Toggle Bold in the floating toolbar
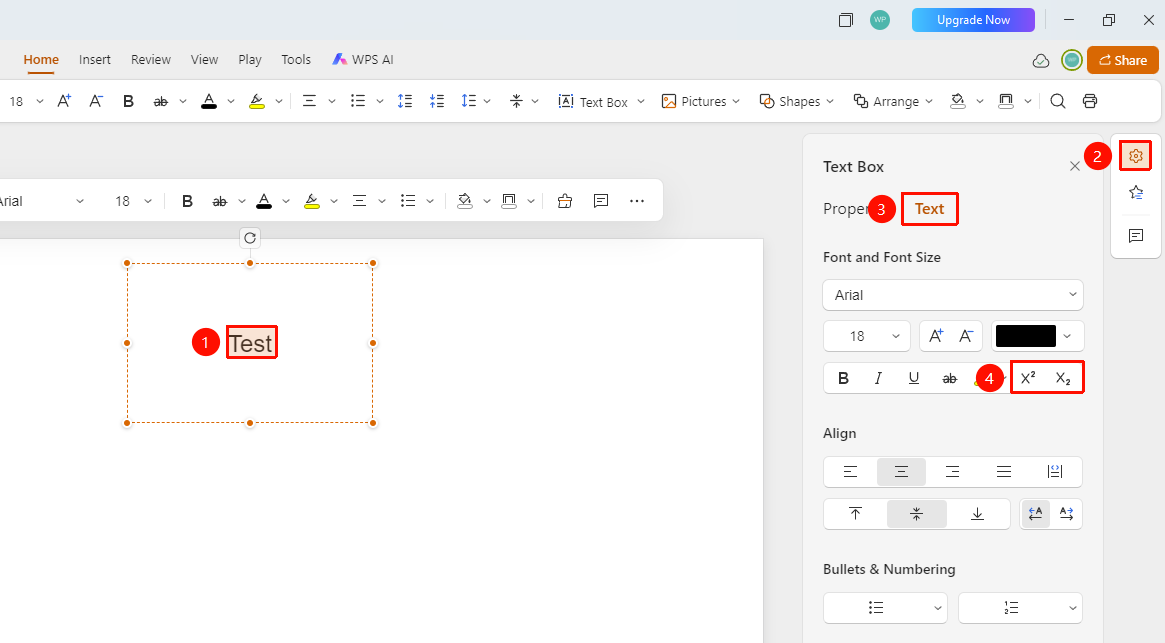The height and width of the screenshot is (643, 1165). [187, 201]
